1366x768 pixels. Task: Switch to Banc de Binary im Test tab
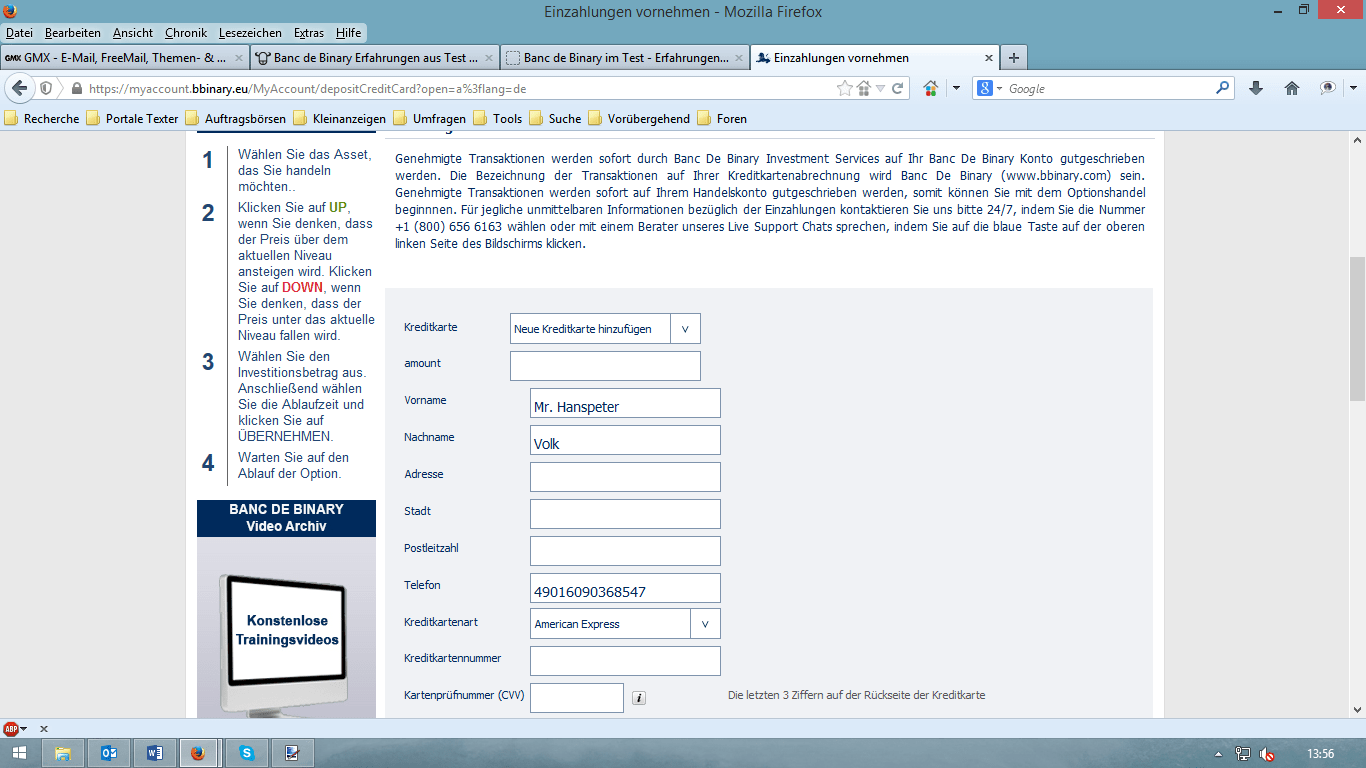point(623,58)
